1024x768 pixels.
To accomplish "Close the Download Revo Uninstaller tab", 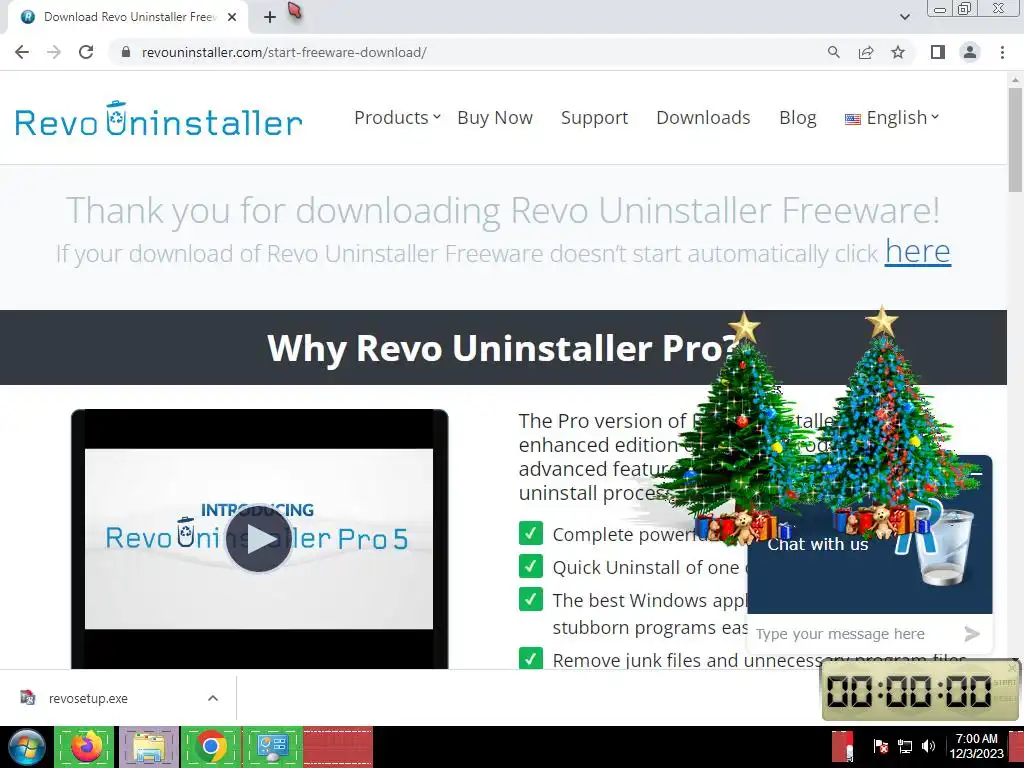I will point(232,17).
